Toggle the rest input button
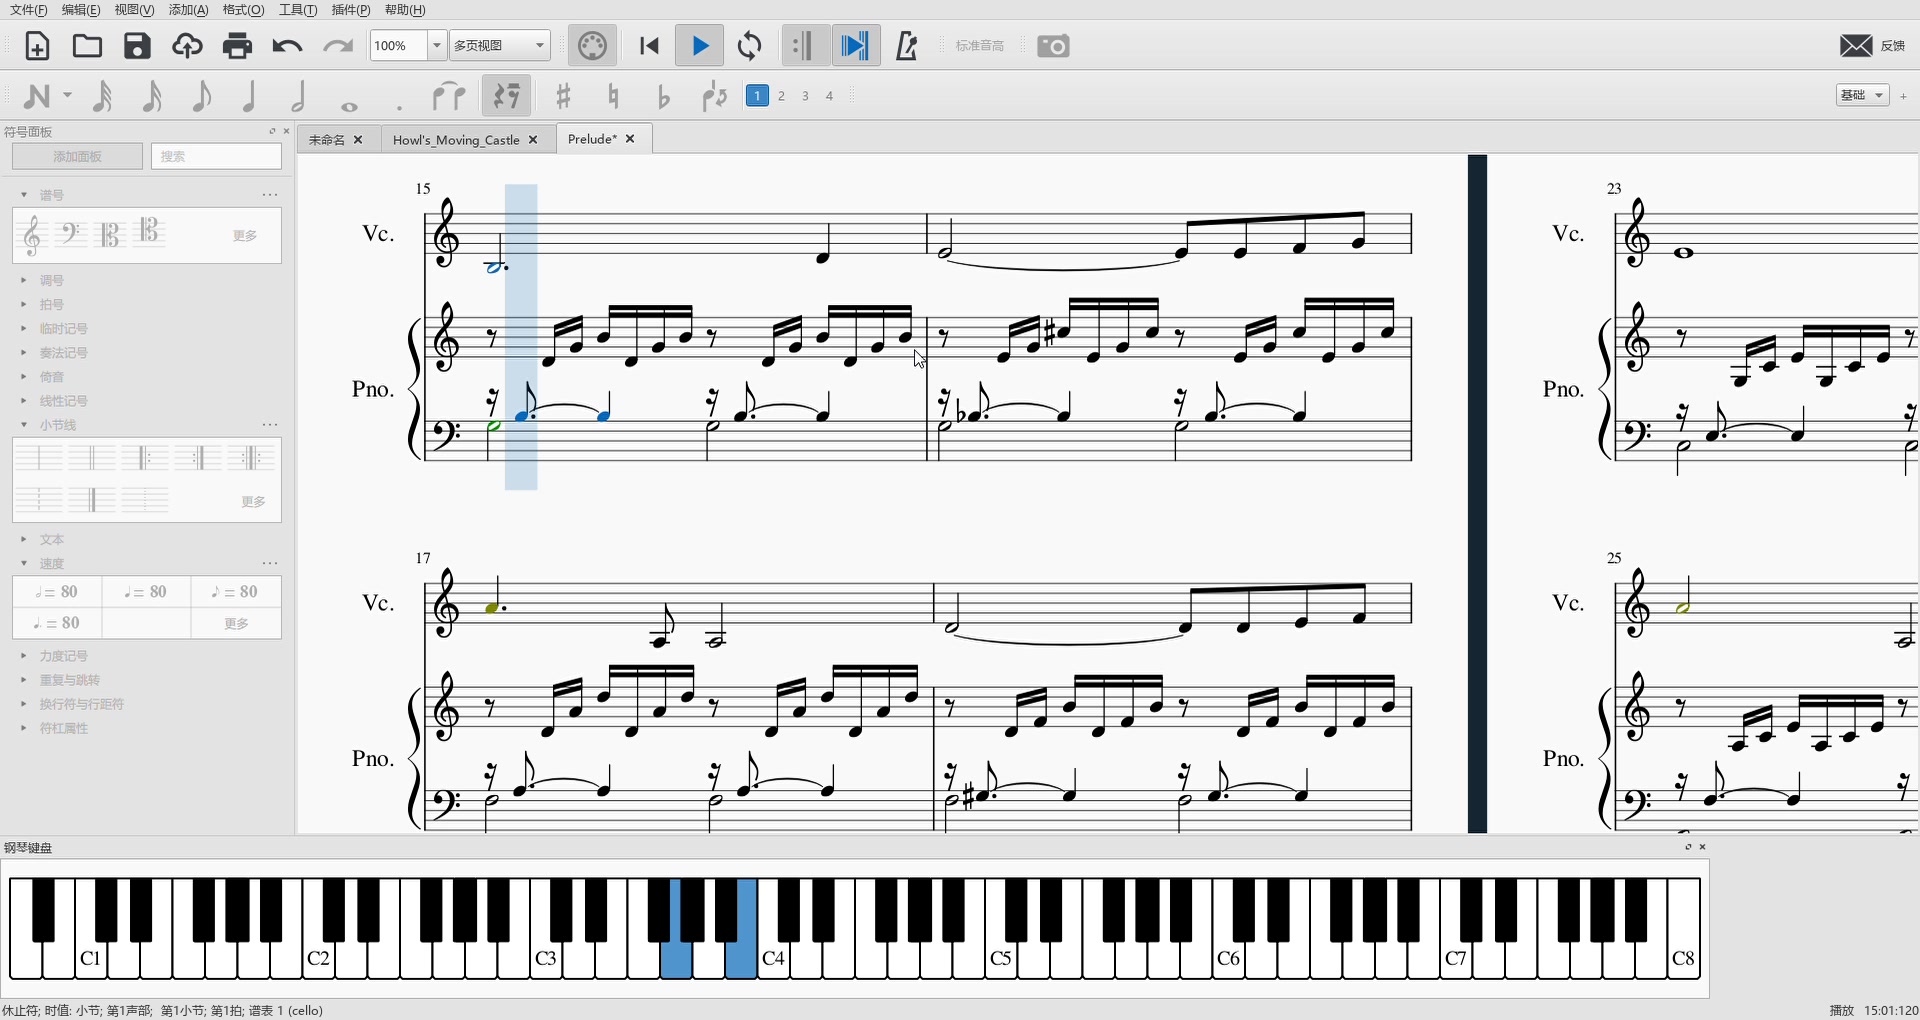This screenshot has height=1020, width=1920. 507,96
